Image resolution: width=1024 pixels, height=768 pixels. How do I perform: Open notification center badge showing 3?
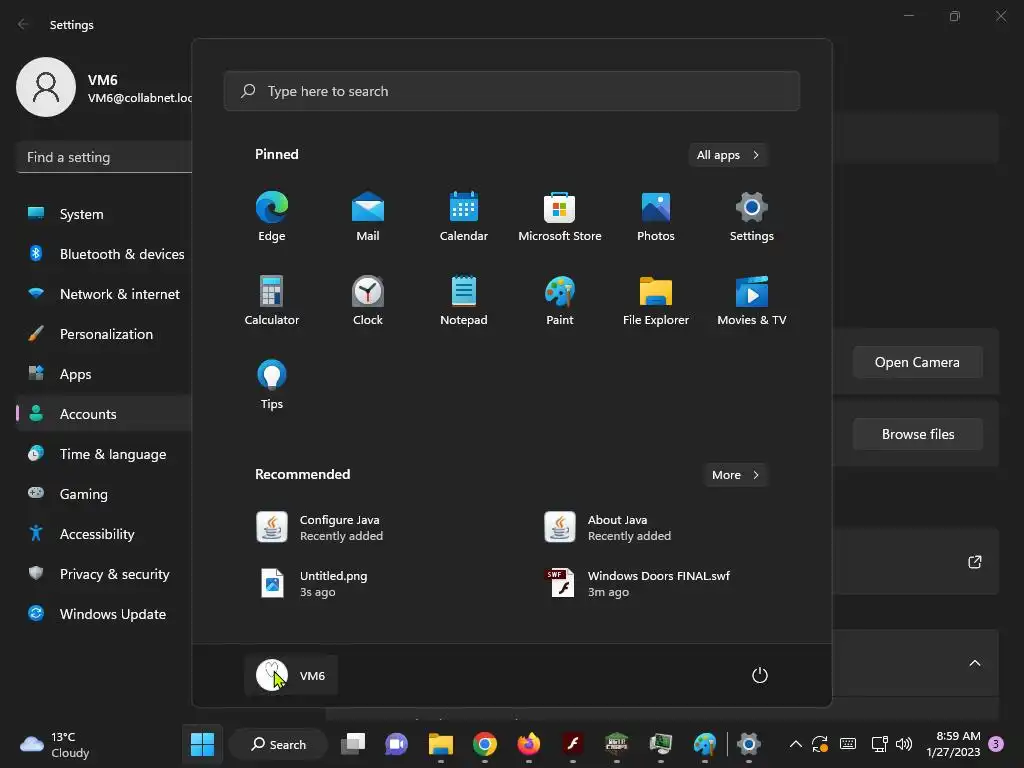point(996,744)
